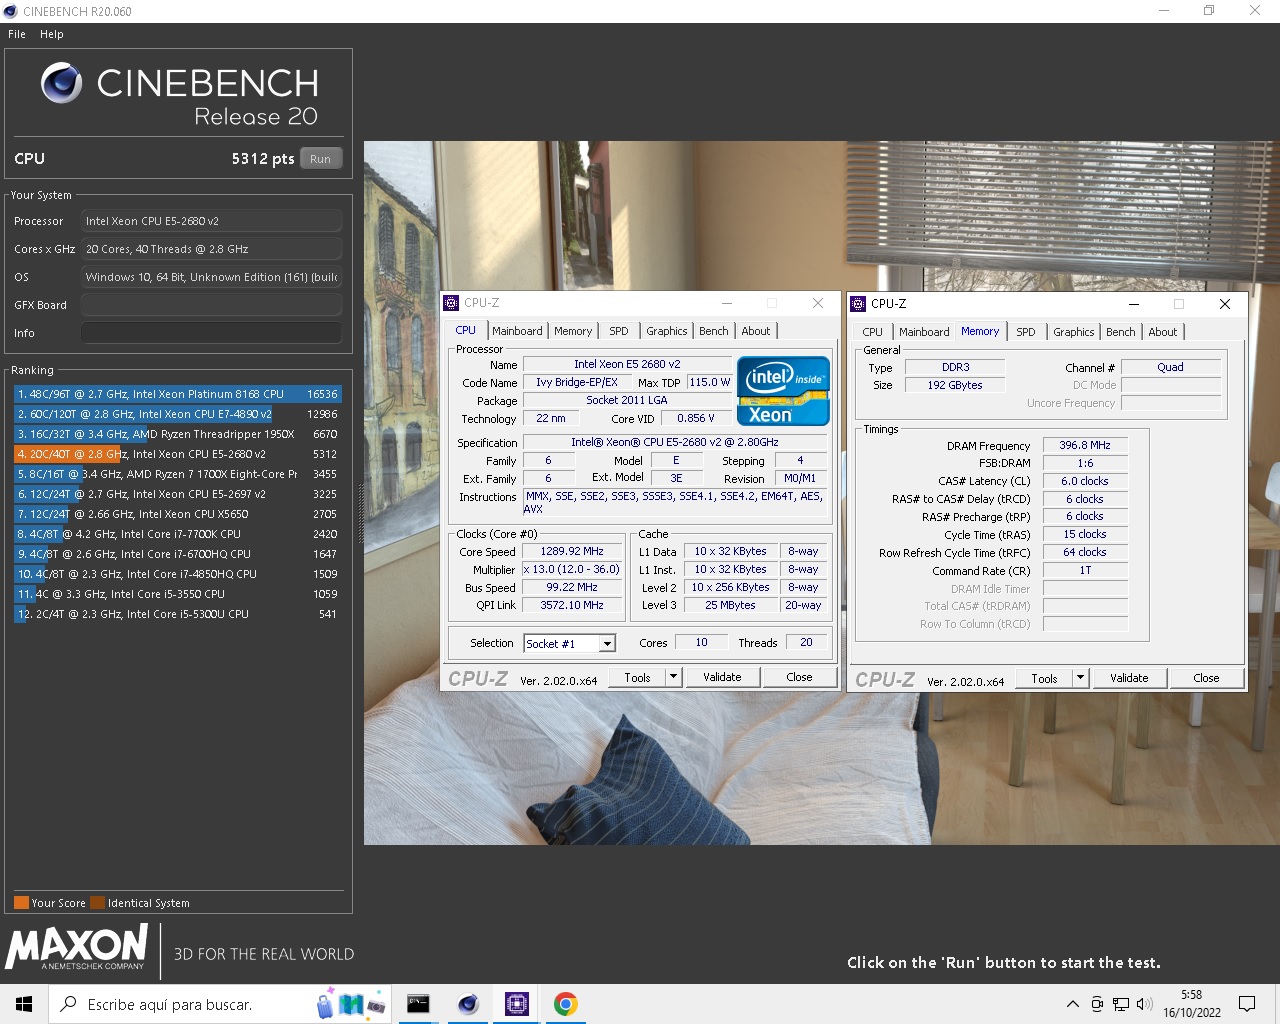Click the DRAM Frequency value 396.8 MHz
Image resolution: width=1280 pixels, height=1024 pixels.
click(x=1085, y=446)
